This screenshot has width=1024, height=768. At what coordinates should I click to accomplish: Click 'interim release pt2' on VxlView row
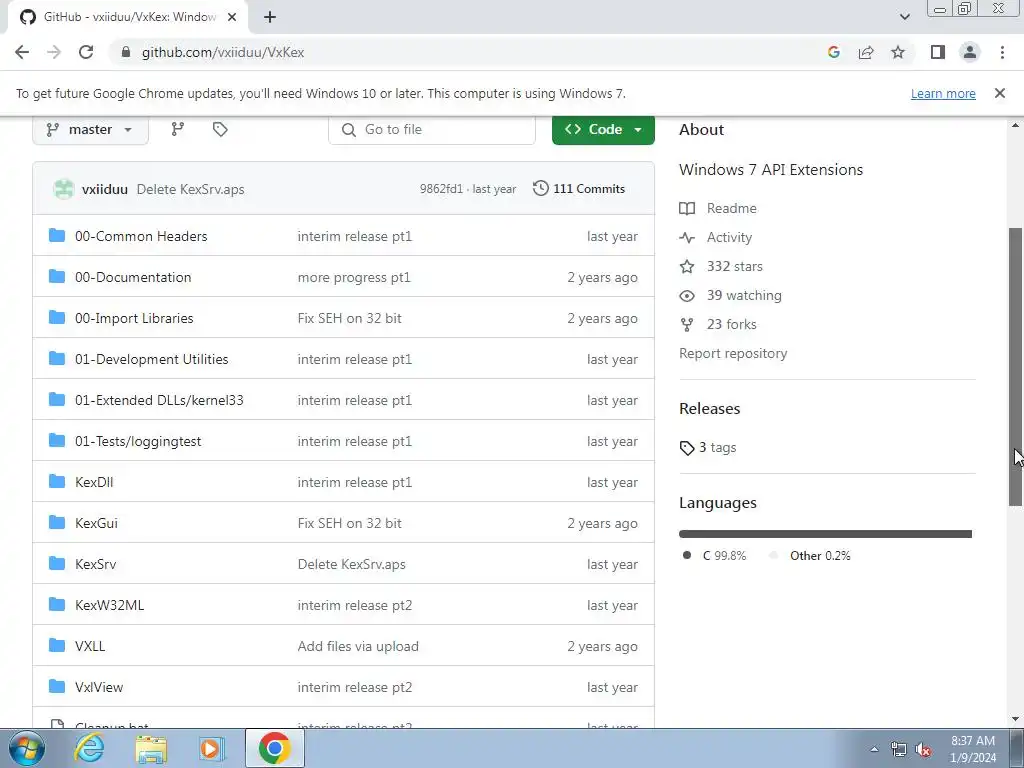point(355,687)
